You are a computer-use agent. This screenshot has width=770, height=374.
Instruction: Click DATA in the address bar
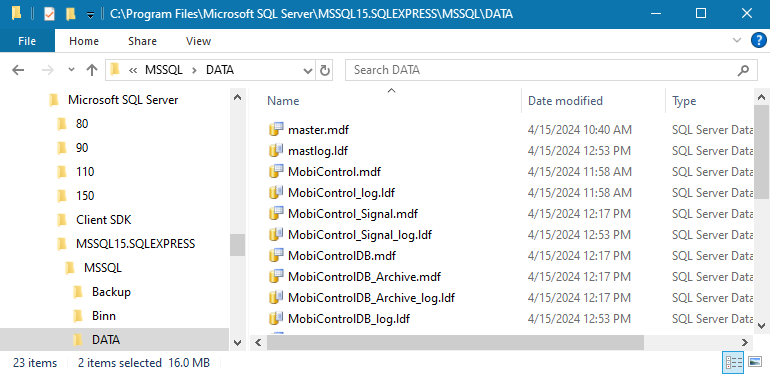(x=220, y=70)
